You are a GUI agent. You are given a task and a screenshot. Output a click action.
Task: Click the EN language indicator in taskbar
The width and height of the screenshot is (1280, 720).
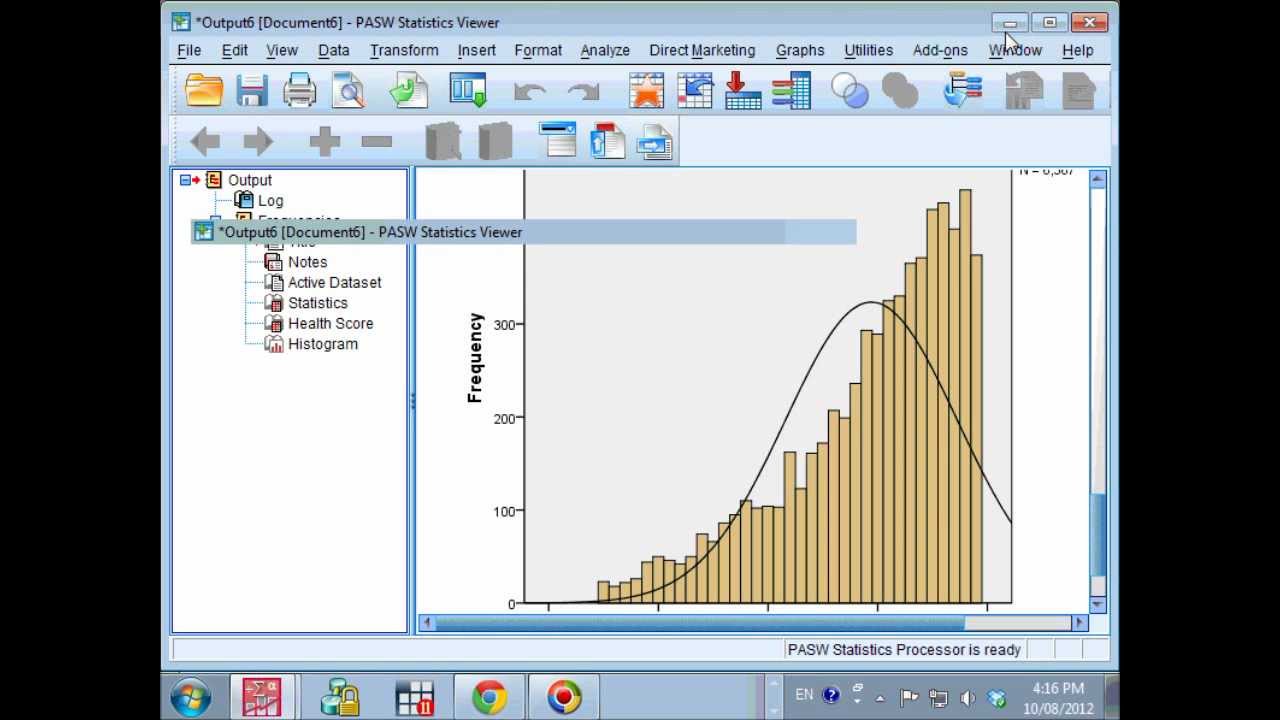click(x=804, y=695)
